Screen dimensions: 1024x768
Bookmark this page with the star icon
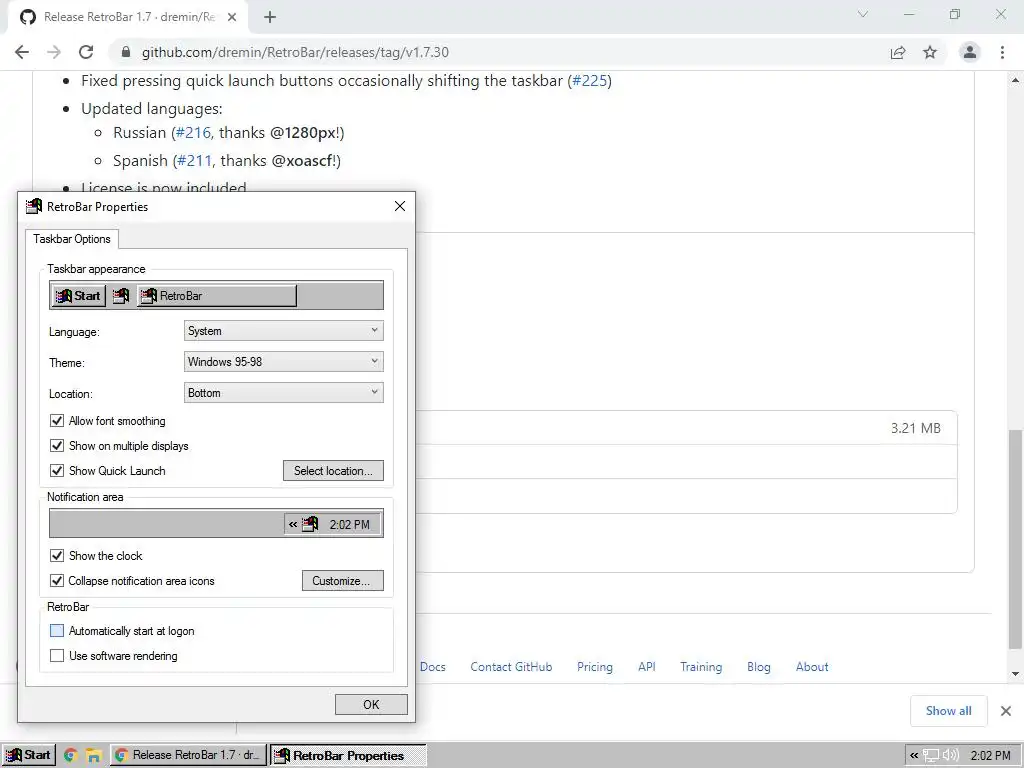click(930, 52)
